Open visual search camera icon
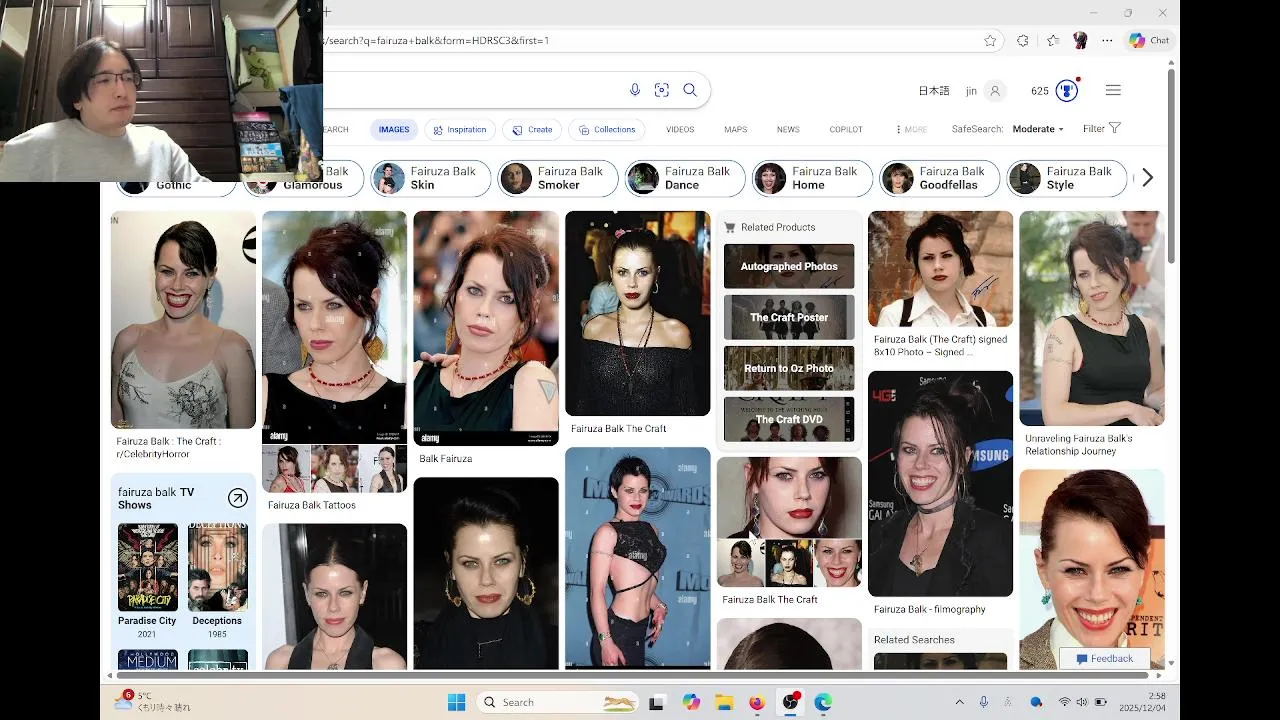Image resolution: width=1280 pixels, height=720 pixels. [662, 90]
